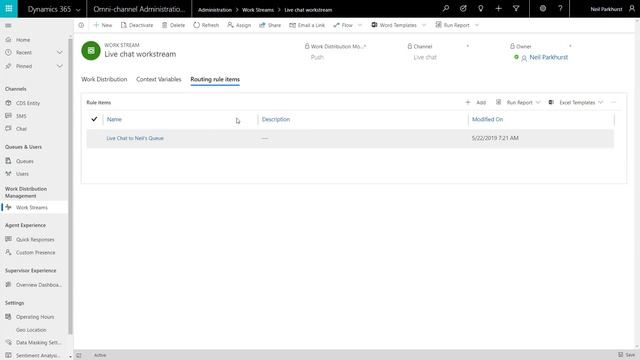Click Share in the command bar
This screenshot has height=360, width=640.
pos(270,25)
